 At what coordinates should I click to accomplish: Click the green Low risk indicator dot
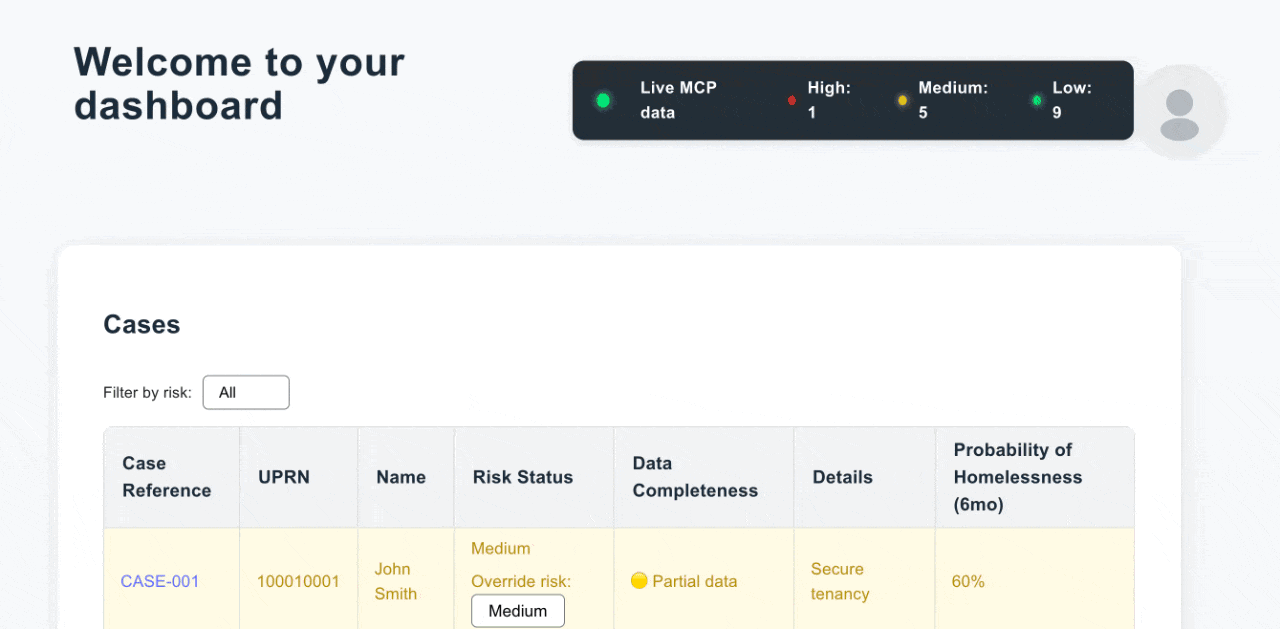pos(1036,100)
